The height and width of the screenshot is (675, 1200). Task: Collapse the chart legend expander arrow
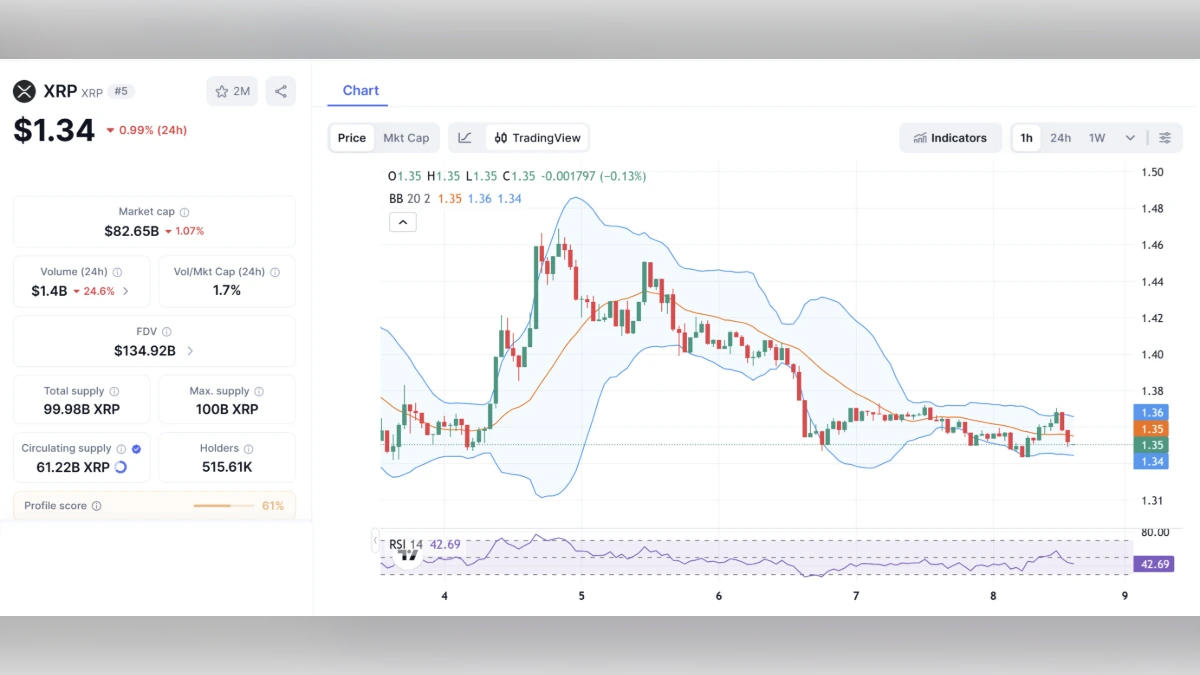(x=402, y=221)
